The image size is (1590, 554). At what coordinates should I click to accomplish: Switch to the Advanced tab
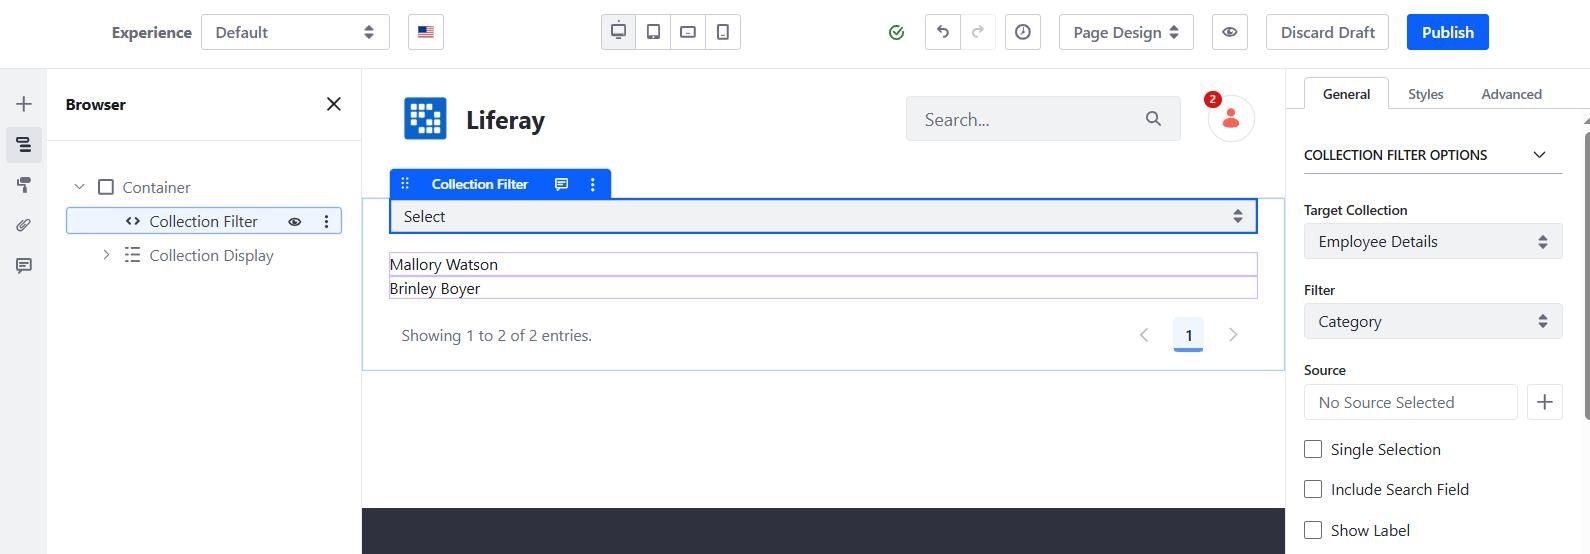pos(1511,94)
